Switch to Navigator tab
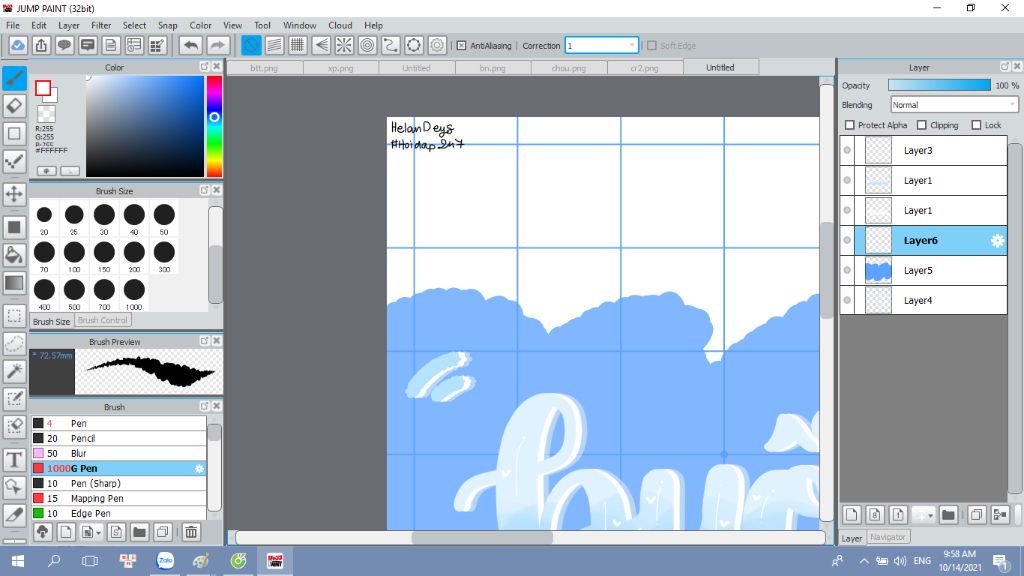 (888, 537)
